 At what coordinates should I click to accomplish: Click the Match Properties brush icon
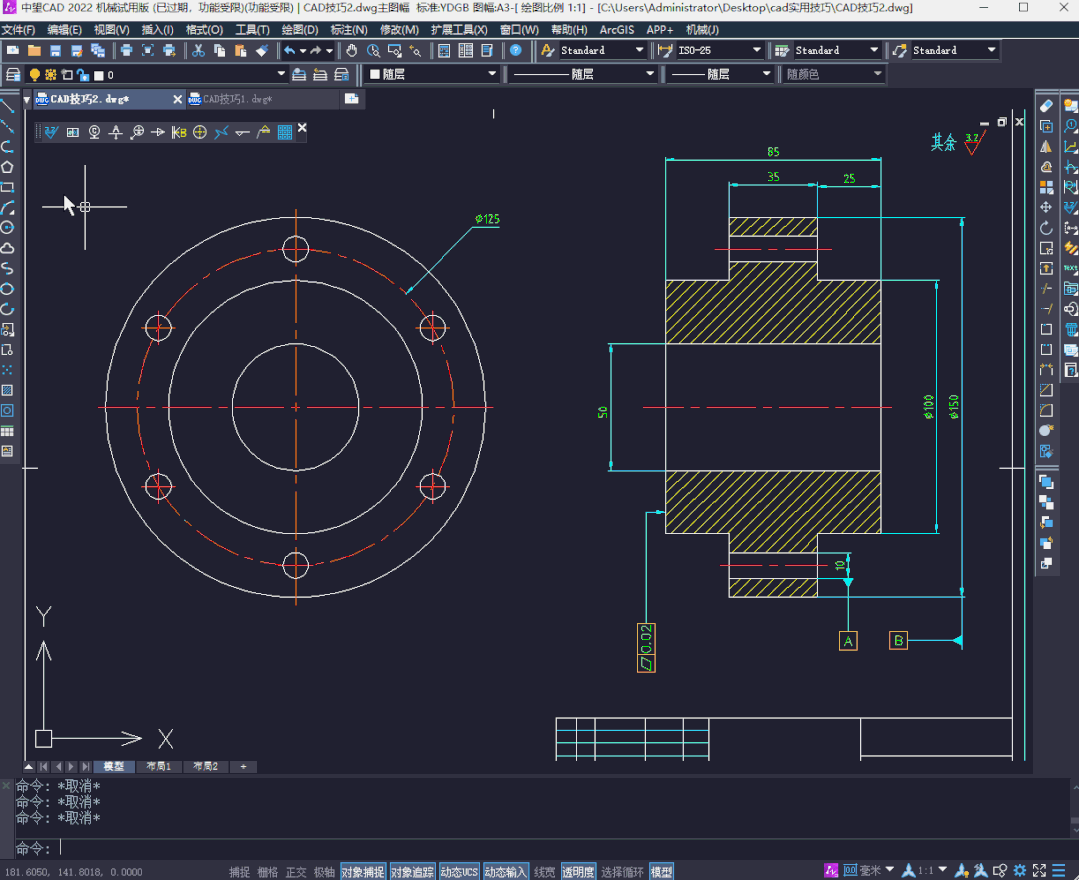[x=262, y=50]
